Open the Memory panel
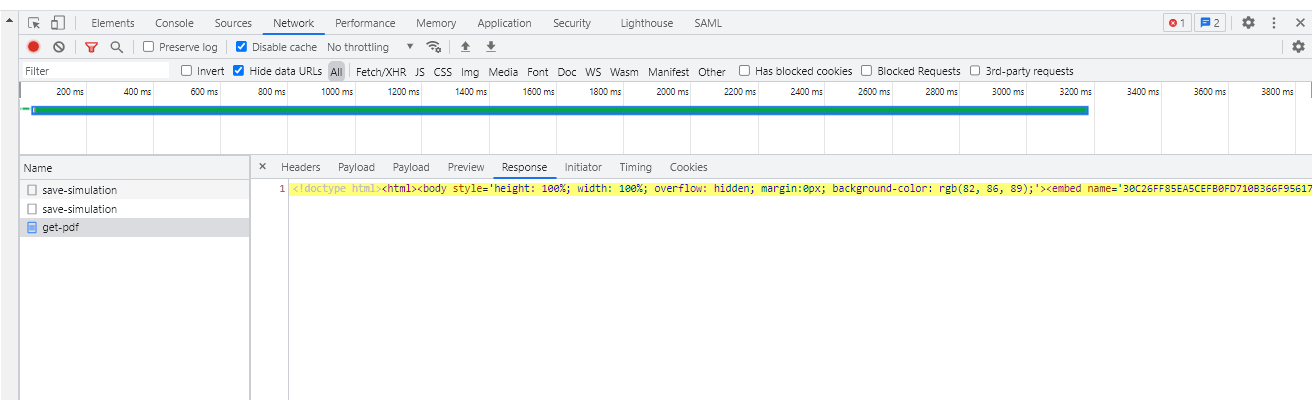Viewport: 1312px width, 400px height. [x=436, y=23]
